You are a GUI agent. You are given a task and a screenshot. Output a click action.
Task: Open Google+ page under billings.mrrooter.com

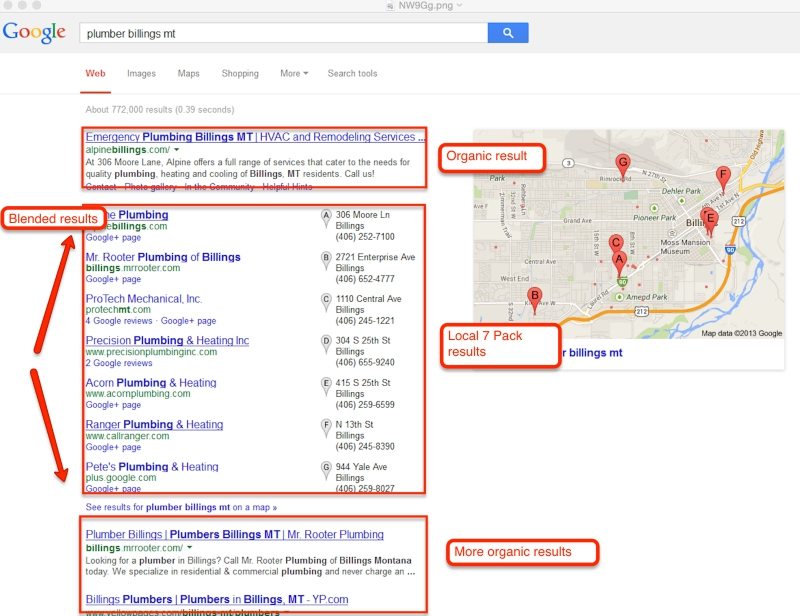tap(113, 279)
